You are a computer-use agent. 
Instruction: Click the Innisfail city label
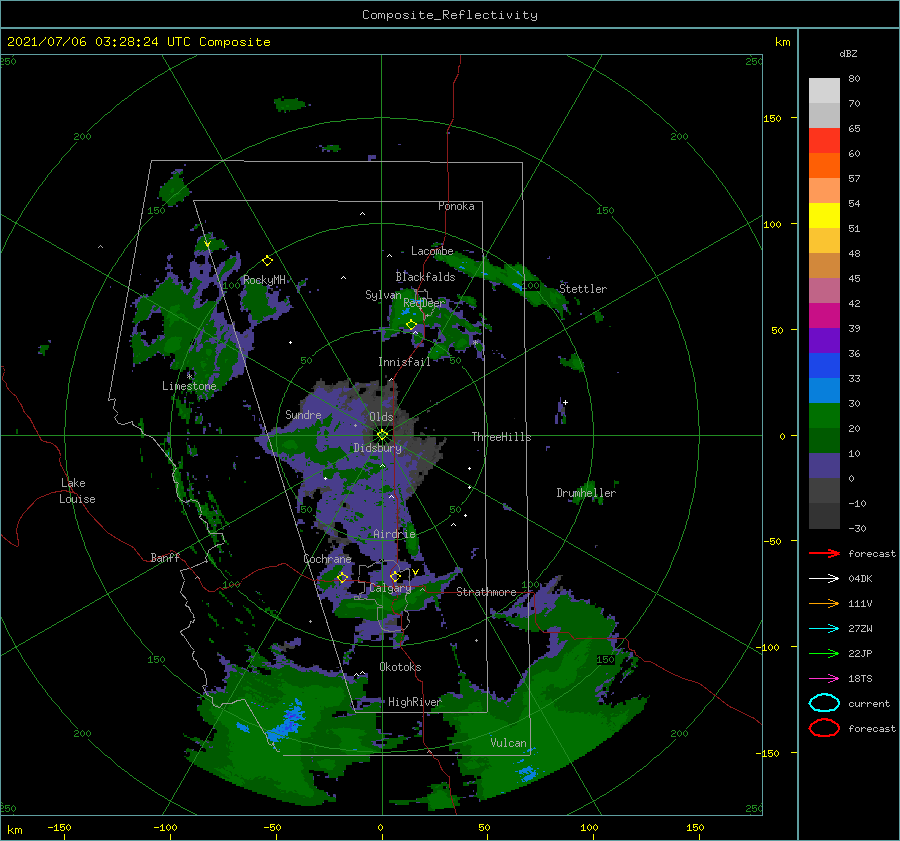click(x=404, y=362)
